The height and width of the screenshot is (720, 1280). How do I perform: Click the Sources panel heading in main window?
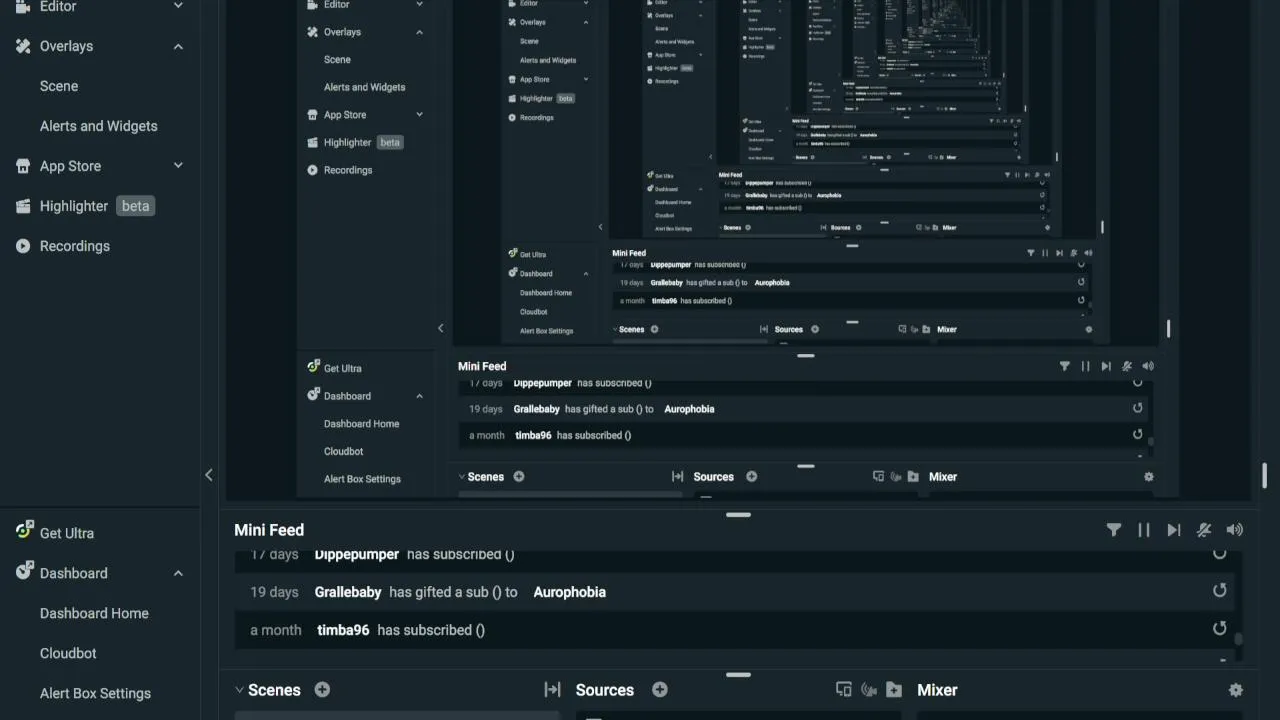pyautogui.click(x=605, y=690)
